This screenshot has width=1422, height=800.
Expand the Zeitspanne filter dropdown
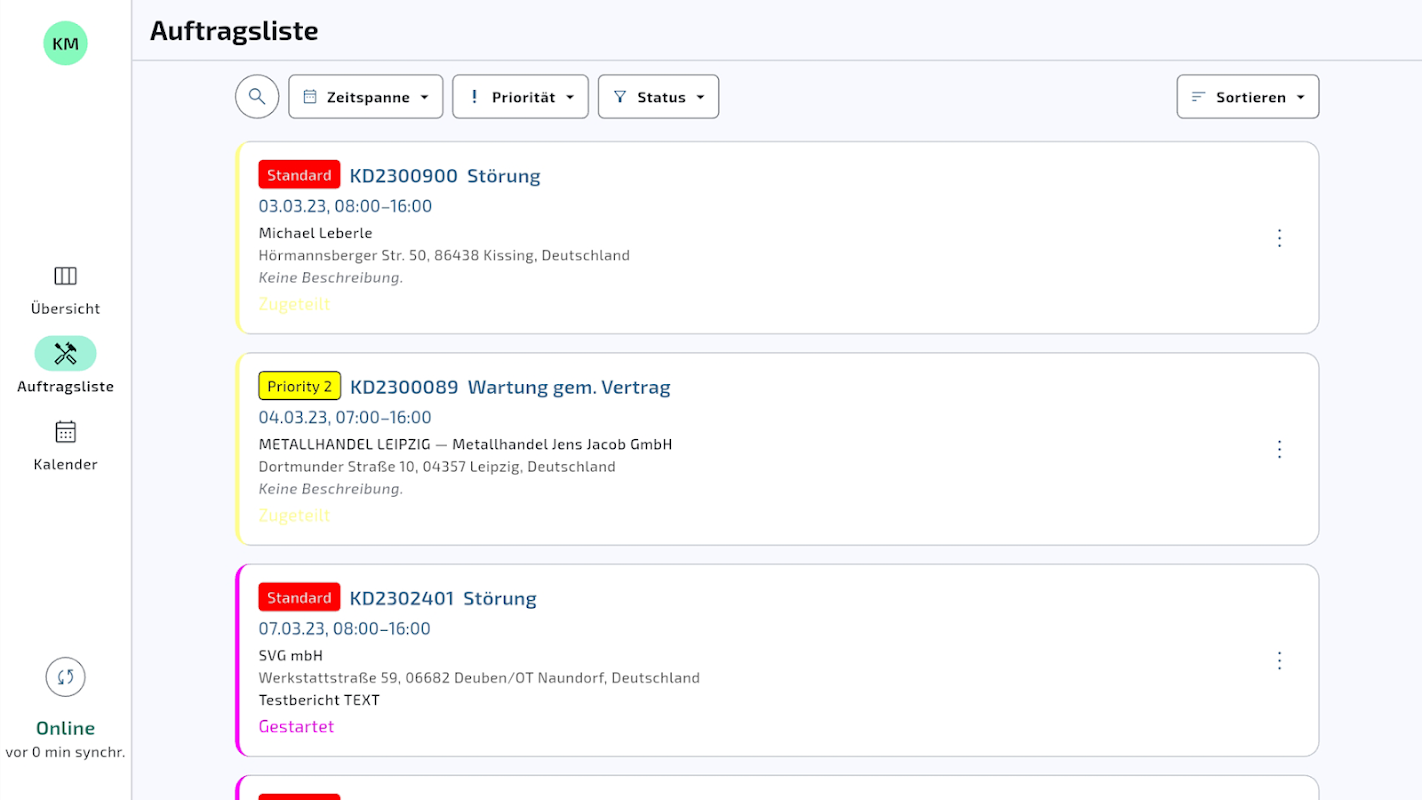tap(366, 97)
